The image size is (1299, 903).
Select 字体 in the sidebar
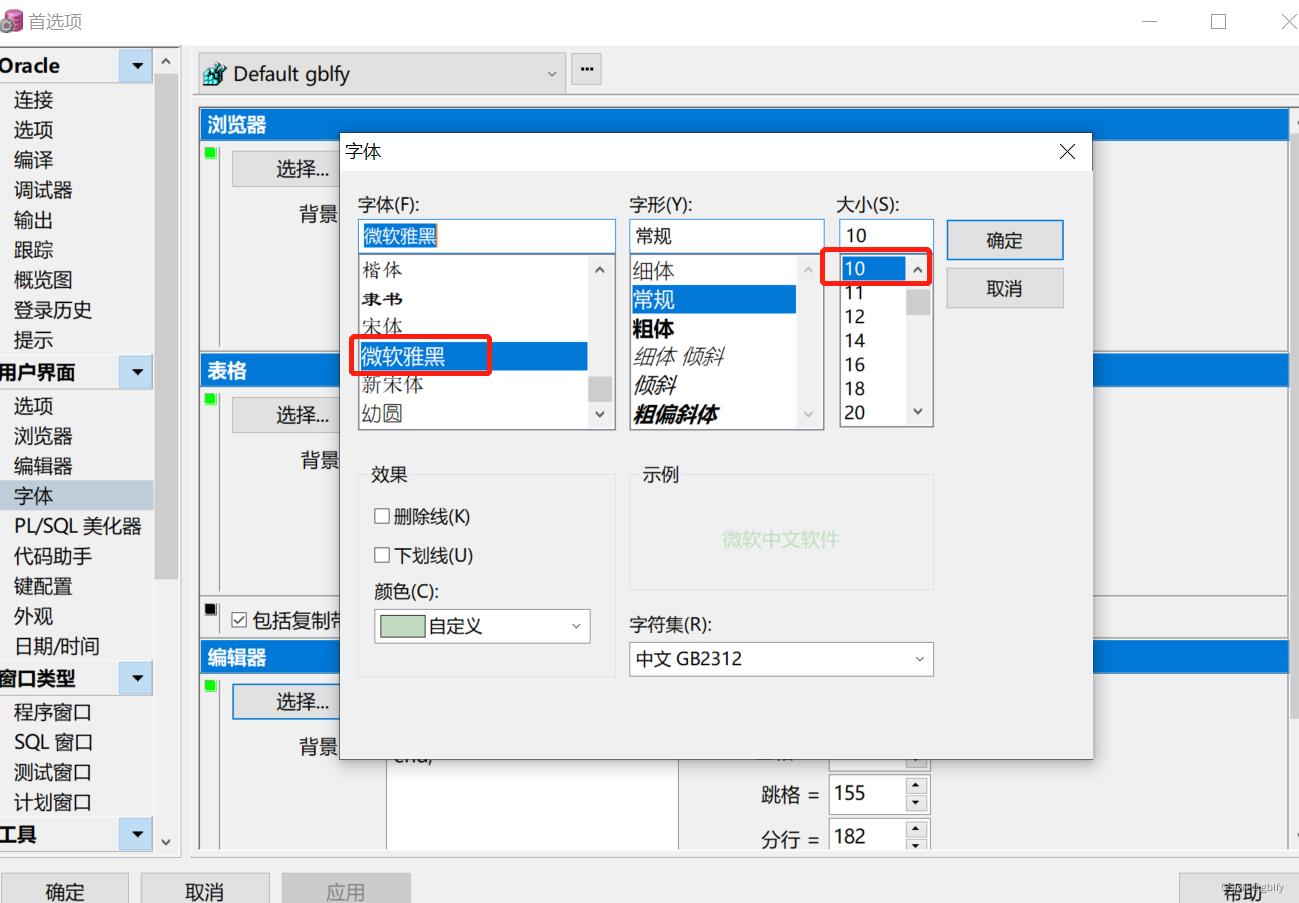pyautogui.click(x=76, y=496)
